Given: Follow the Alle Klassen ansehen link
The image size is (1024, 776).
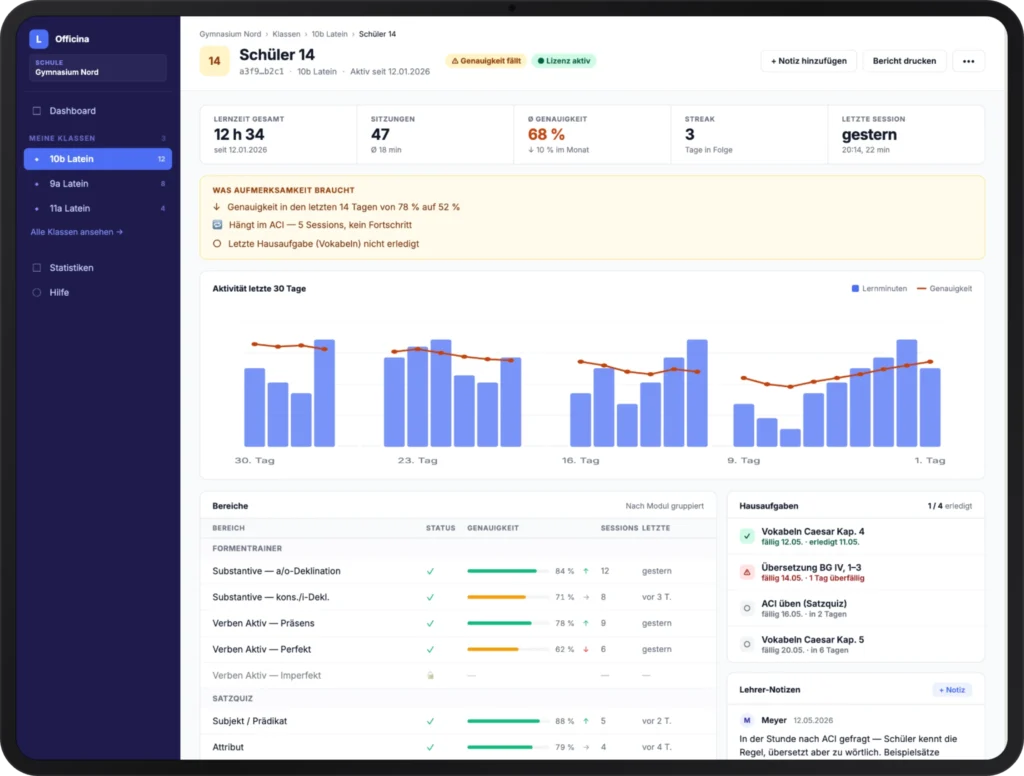Looking at the screenshot, I should (x=76, y=232).
